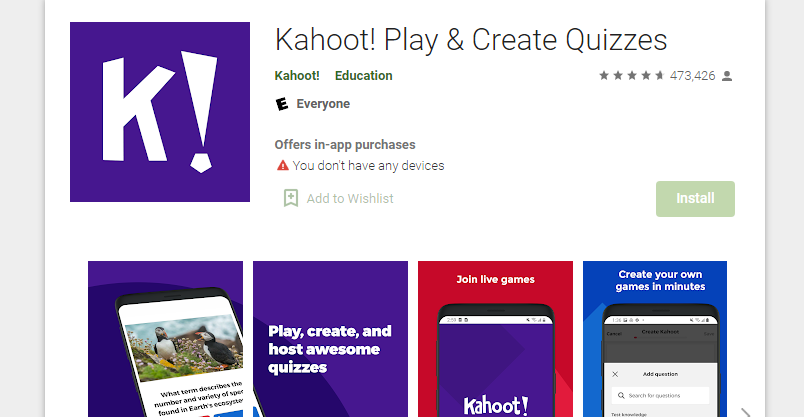The width and height of the screenshot is (804, 417).
Task: Click the app title Kahoot! Play & Create Quizzes
Action: click(471, 40)
